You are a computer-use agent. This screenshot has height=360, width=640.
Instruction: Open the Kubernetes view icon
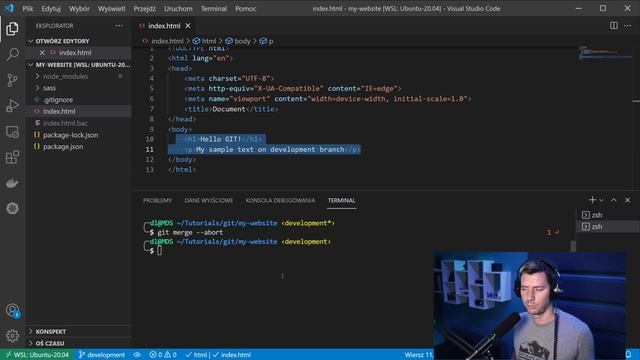(12, 209)
